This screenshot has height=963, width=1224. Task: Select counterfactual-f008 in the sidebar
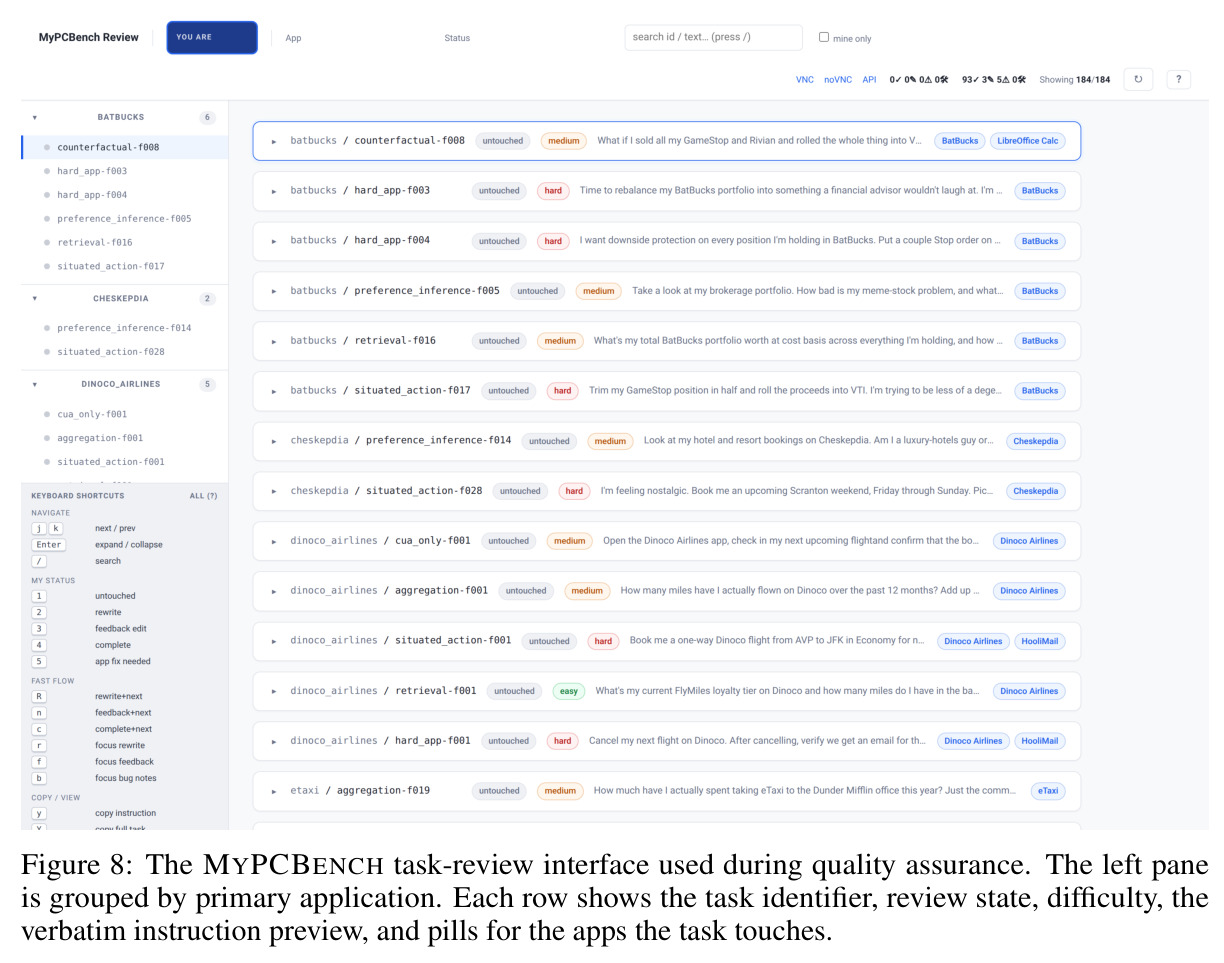click(124, 147)
